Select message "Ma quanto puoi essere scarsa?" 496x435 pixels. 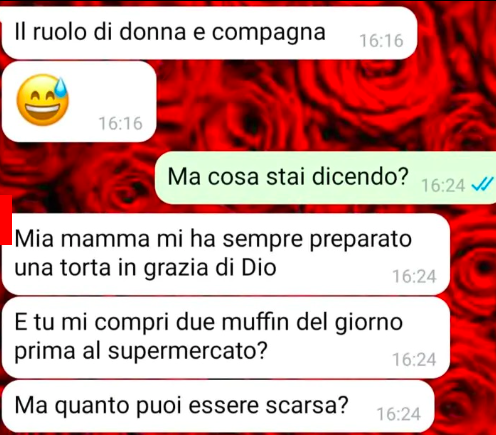click(218, 406)
